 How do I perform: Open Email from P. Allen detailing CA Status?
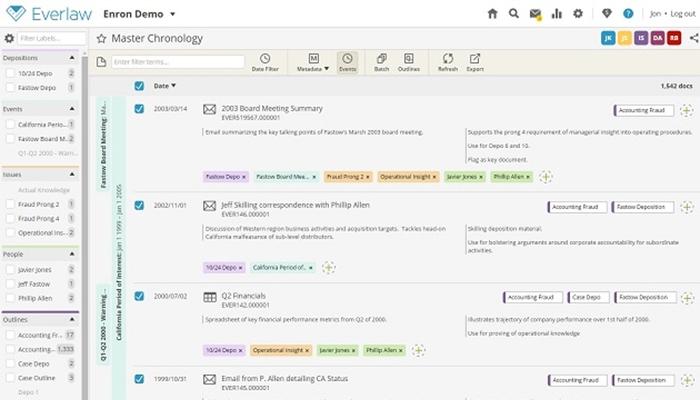pyautogui.click(x=284, y=379)
